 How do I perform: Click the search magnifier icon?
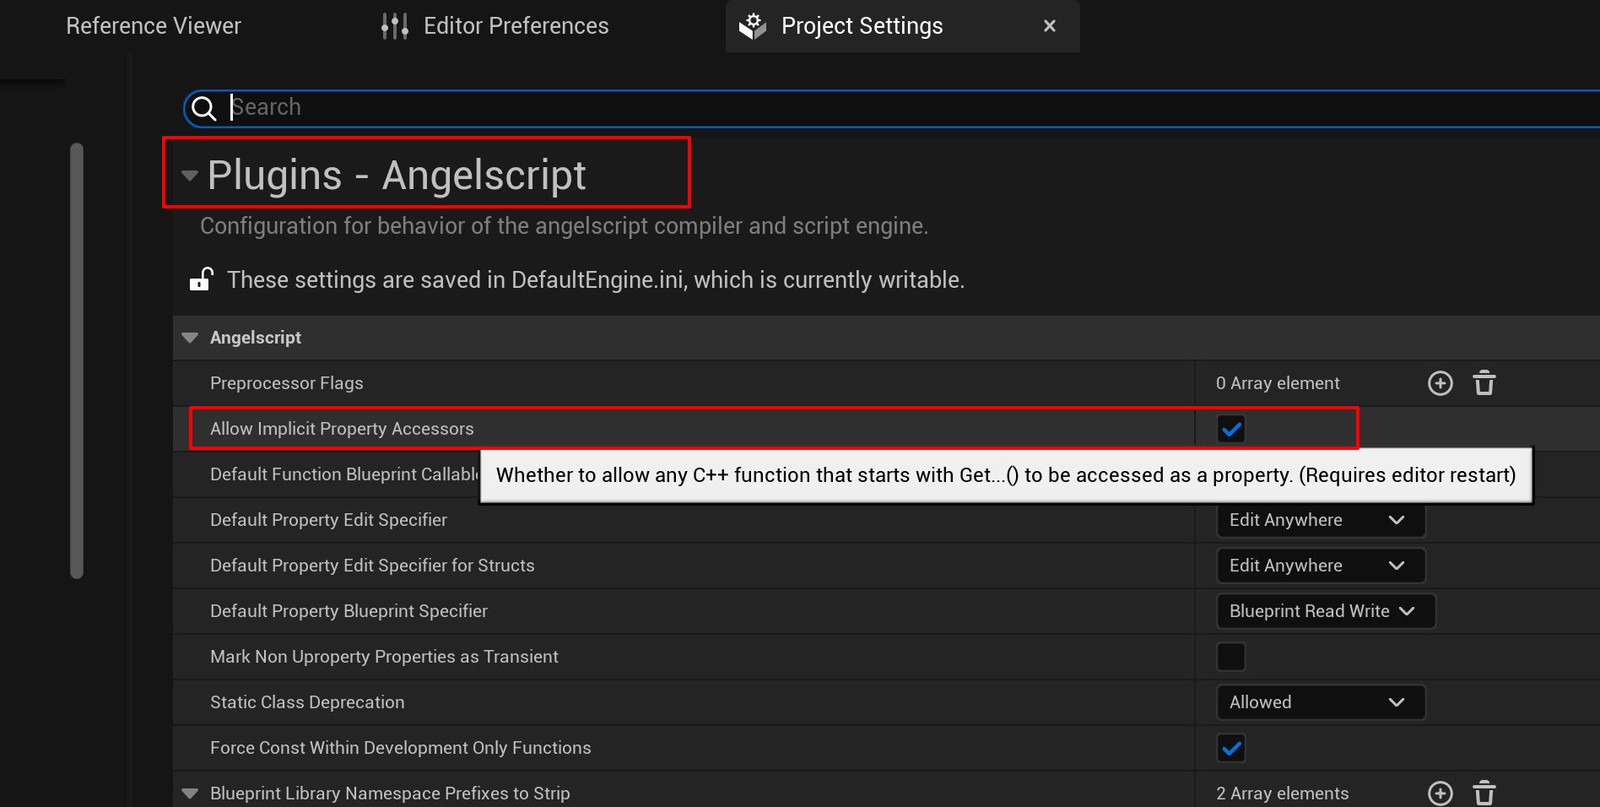tap(204, 108)
